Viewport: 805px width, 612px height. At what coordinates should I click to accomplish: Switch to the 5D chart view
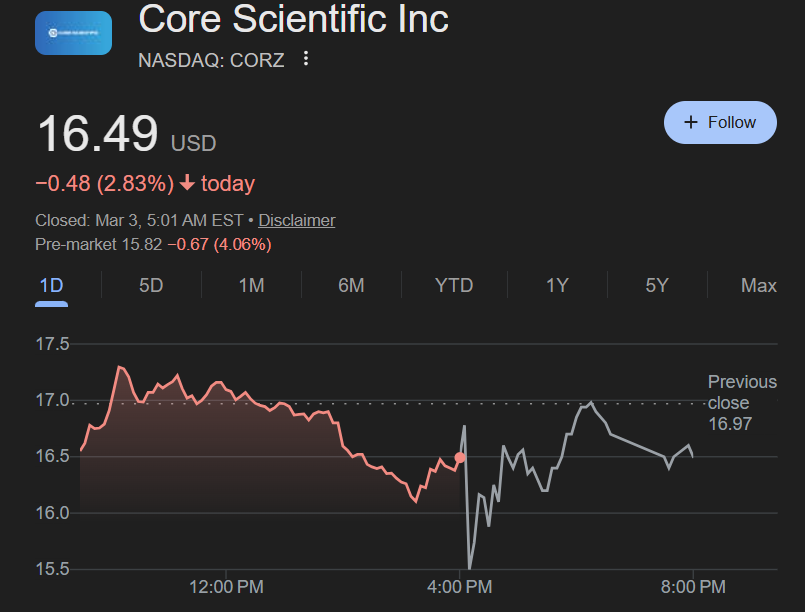pos(151,285)
